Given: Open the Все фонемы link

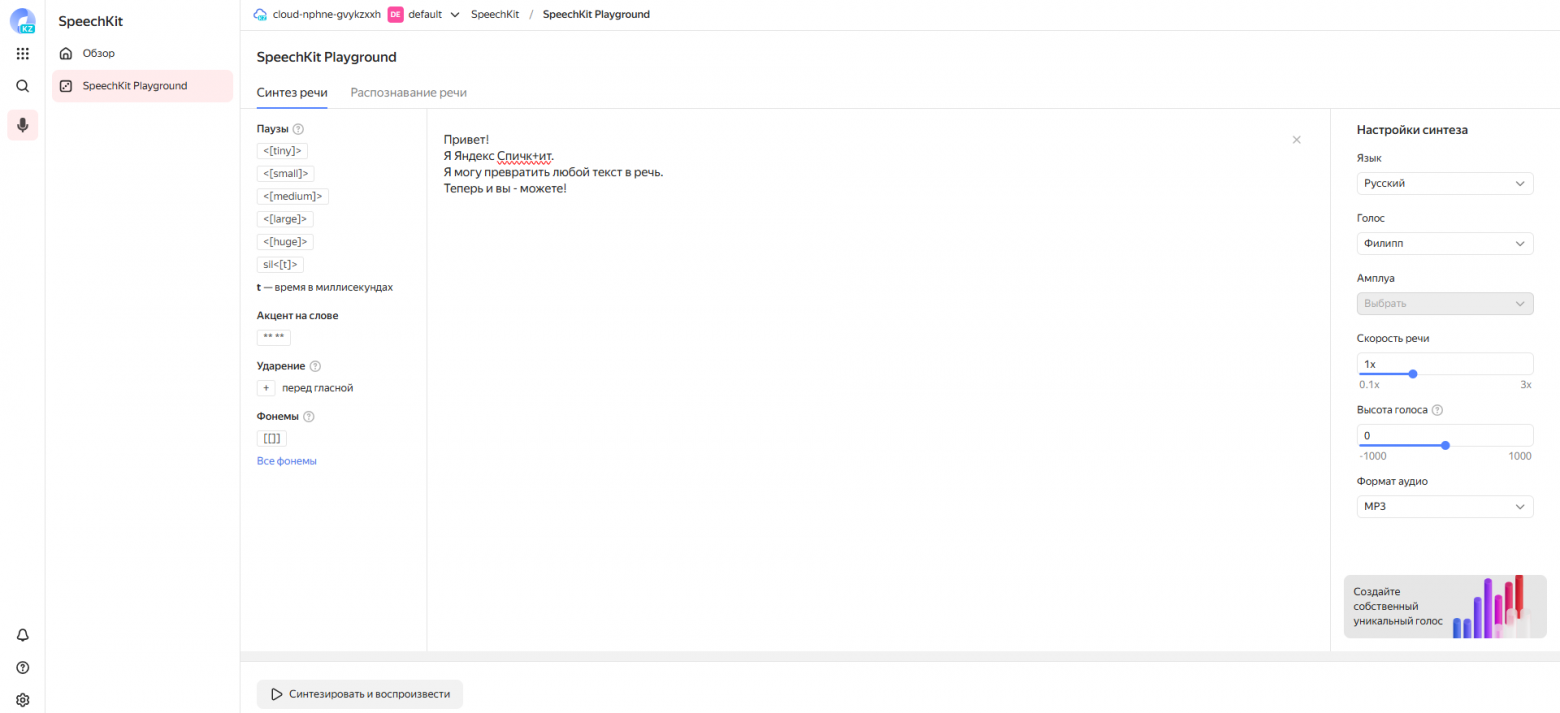Looking at the screenshot, I should tap(287, 461).
